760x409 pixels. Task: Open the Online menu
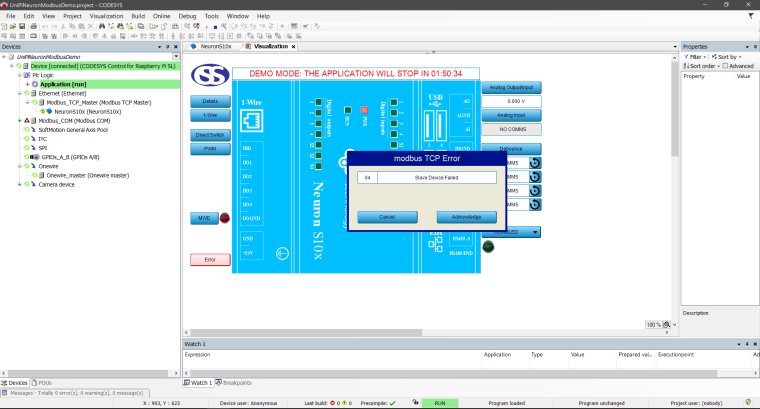pos(161,16)
